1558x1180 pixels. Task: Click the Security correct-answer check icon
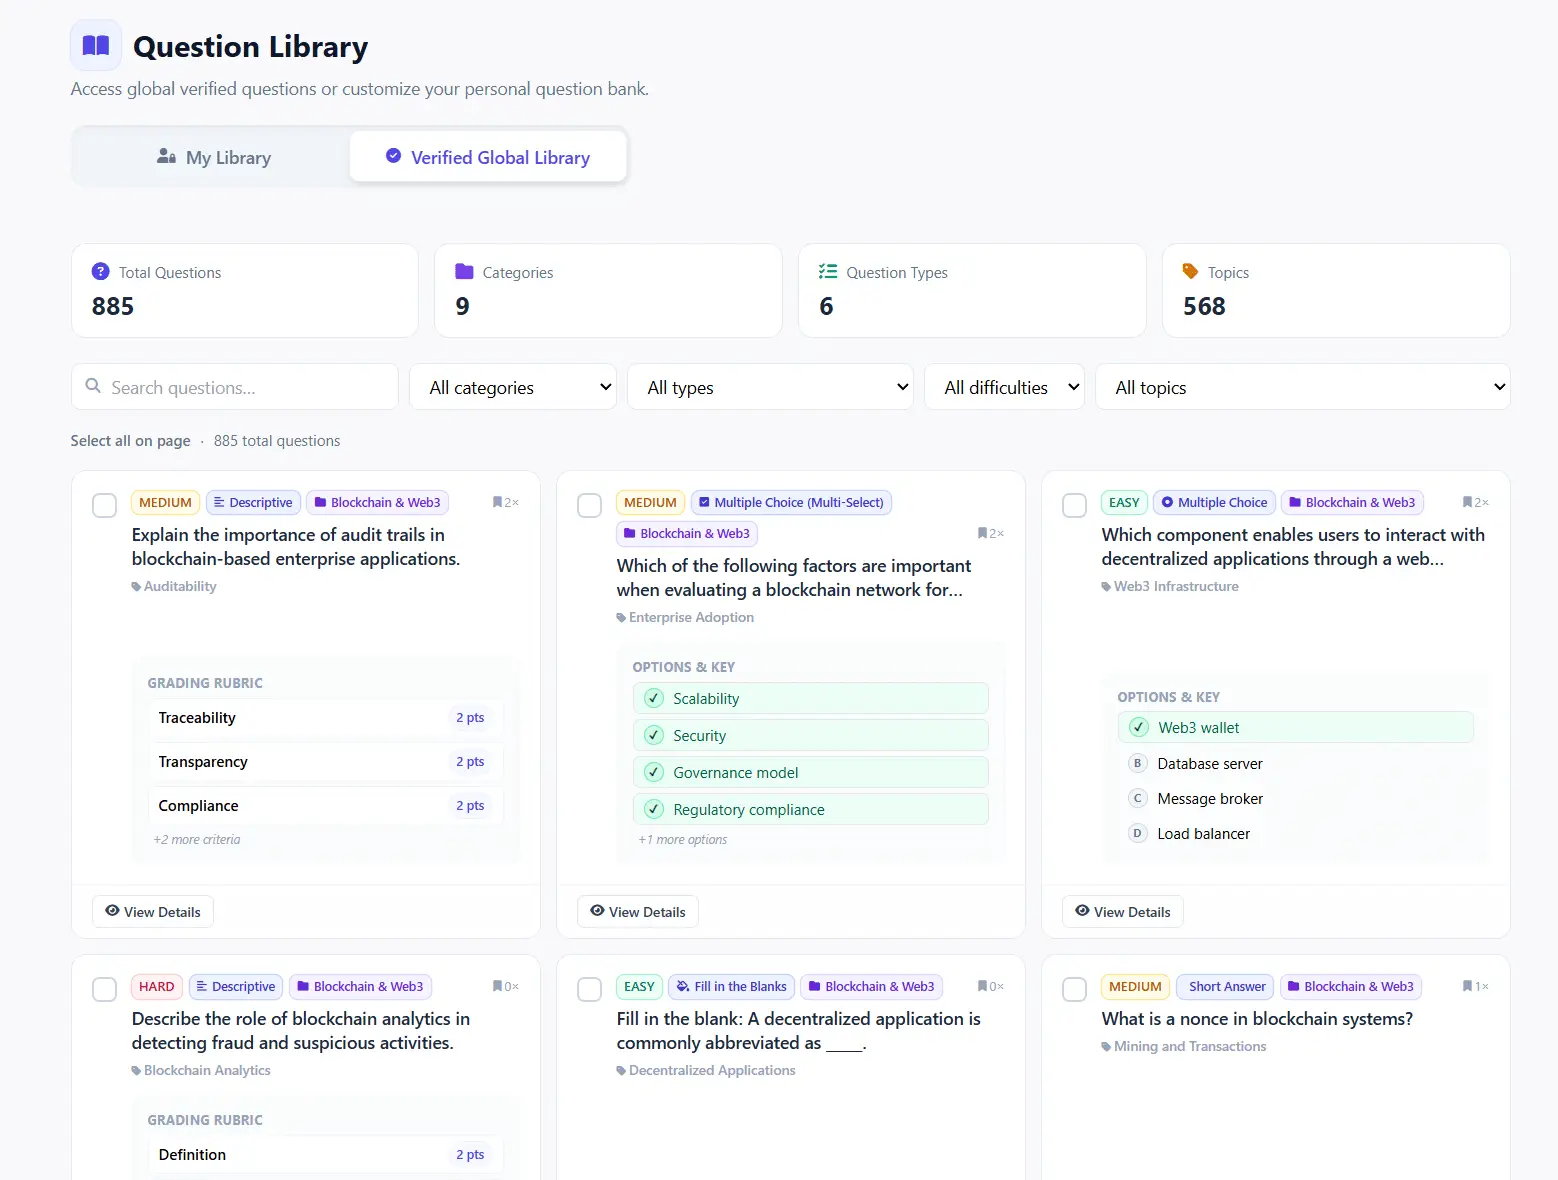654,735
